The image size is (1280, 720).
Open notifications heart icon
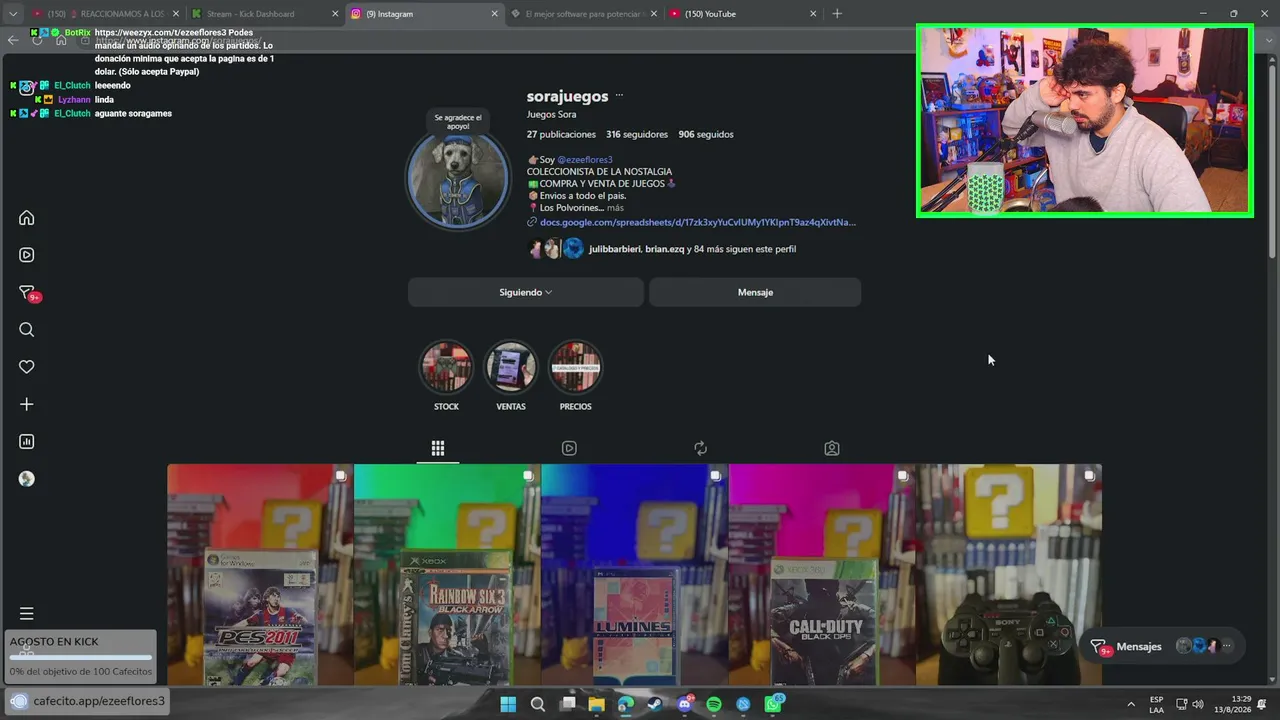pos(27,367)
